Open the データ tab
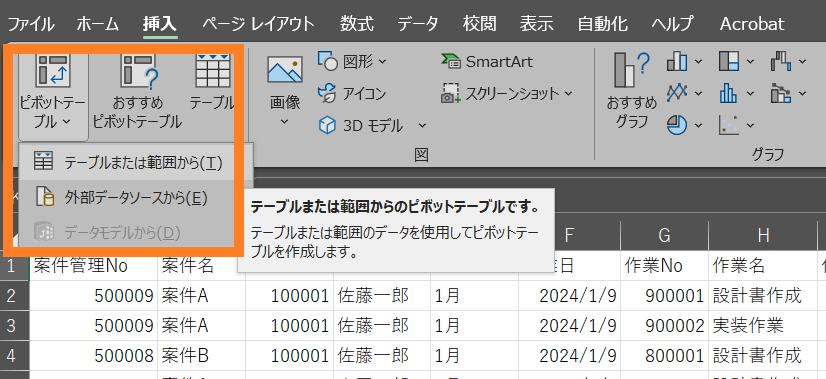 (x=418, y=24)
